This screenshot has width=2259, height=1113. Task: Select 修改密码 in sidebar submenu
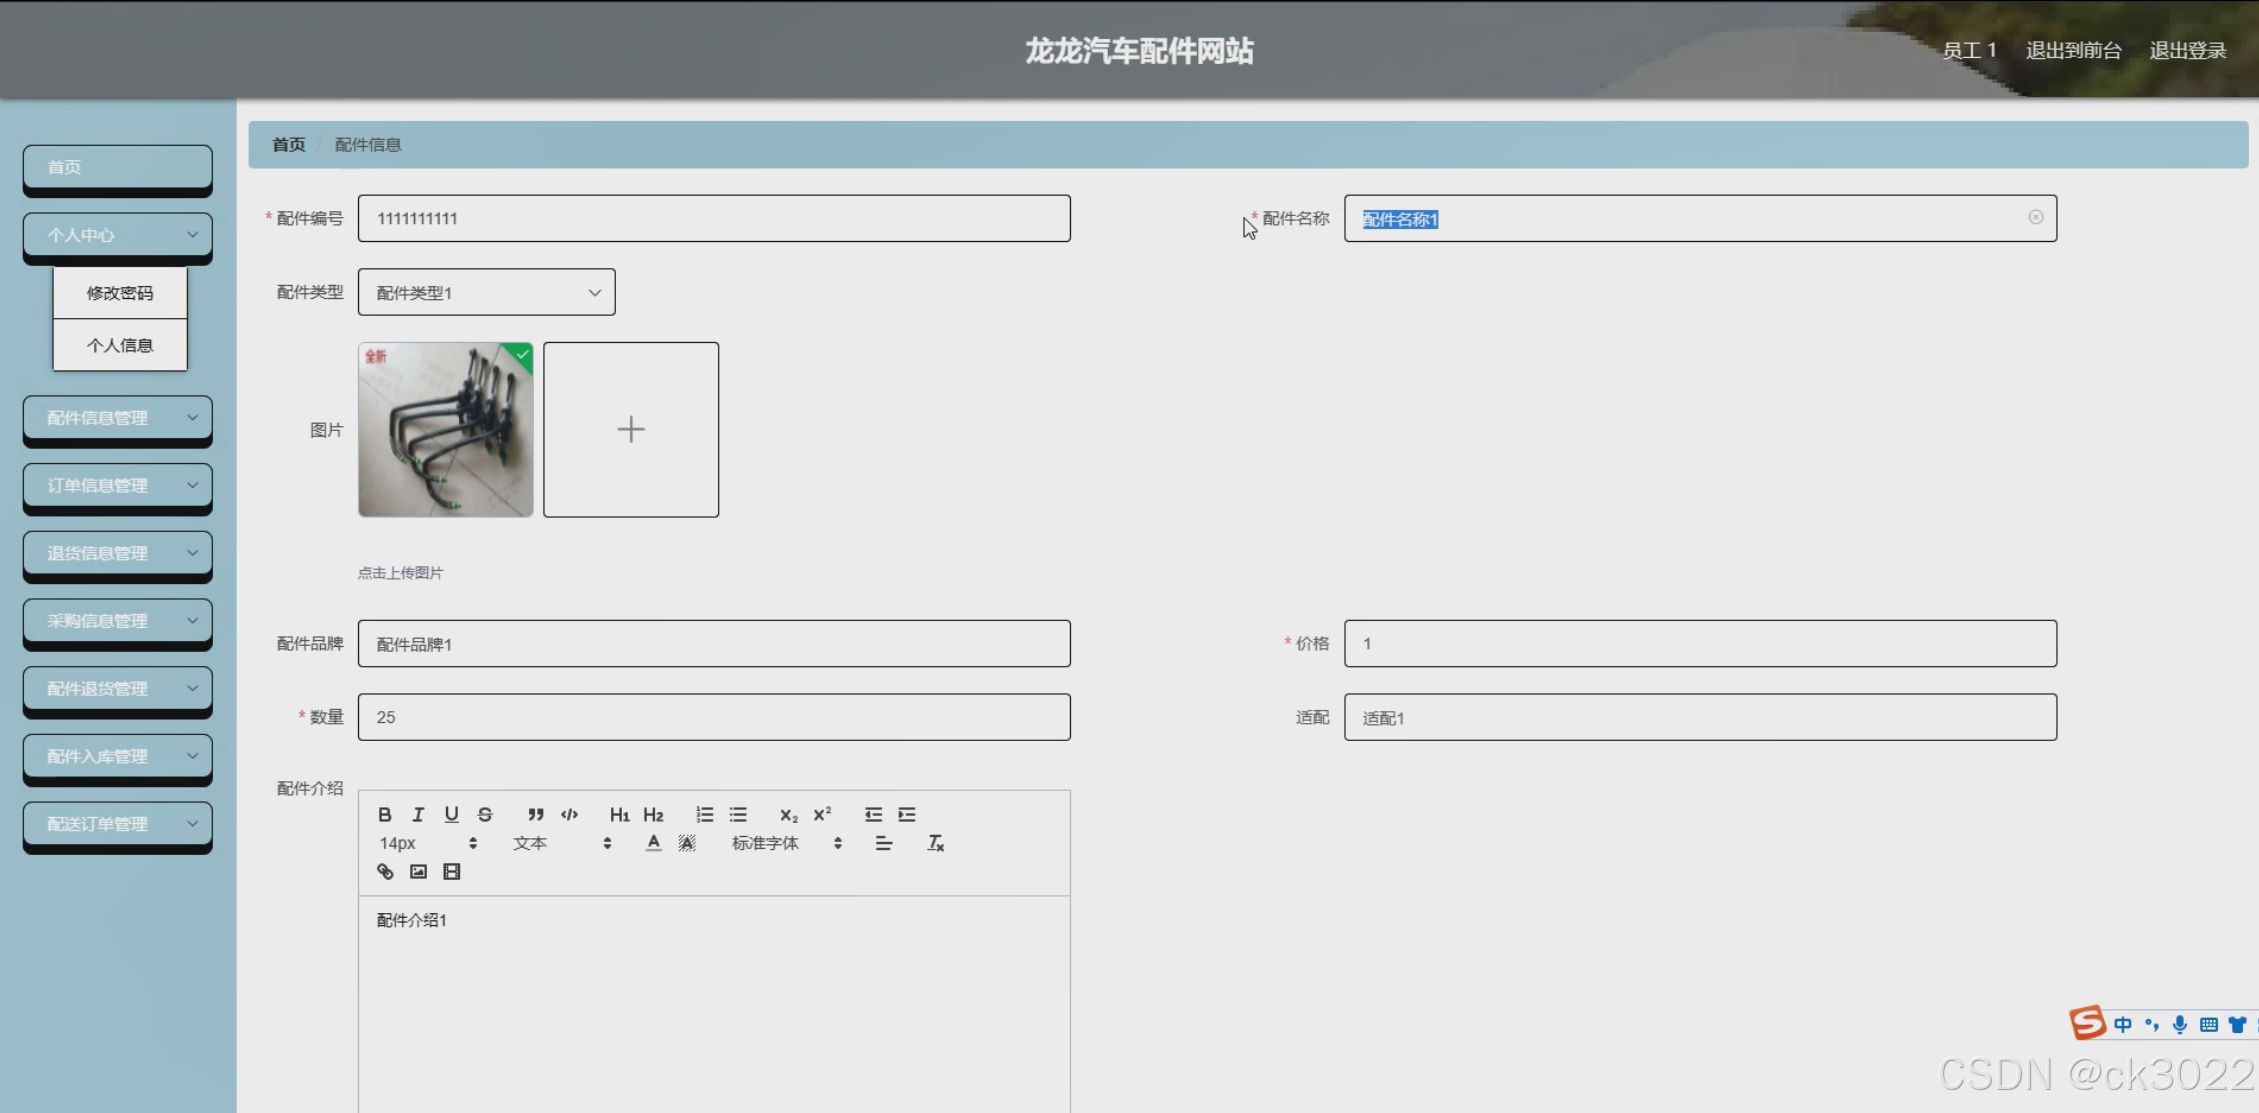(x=120, y=293)
